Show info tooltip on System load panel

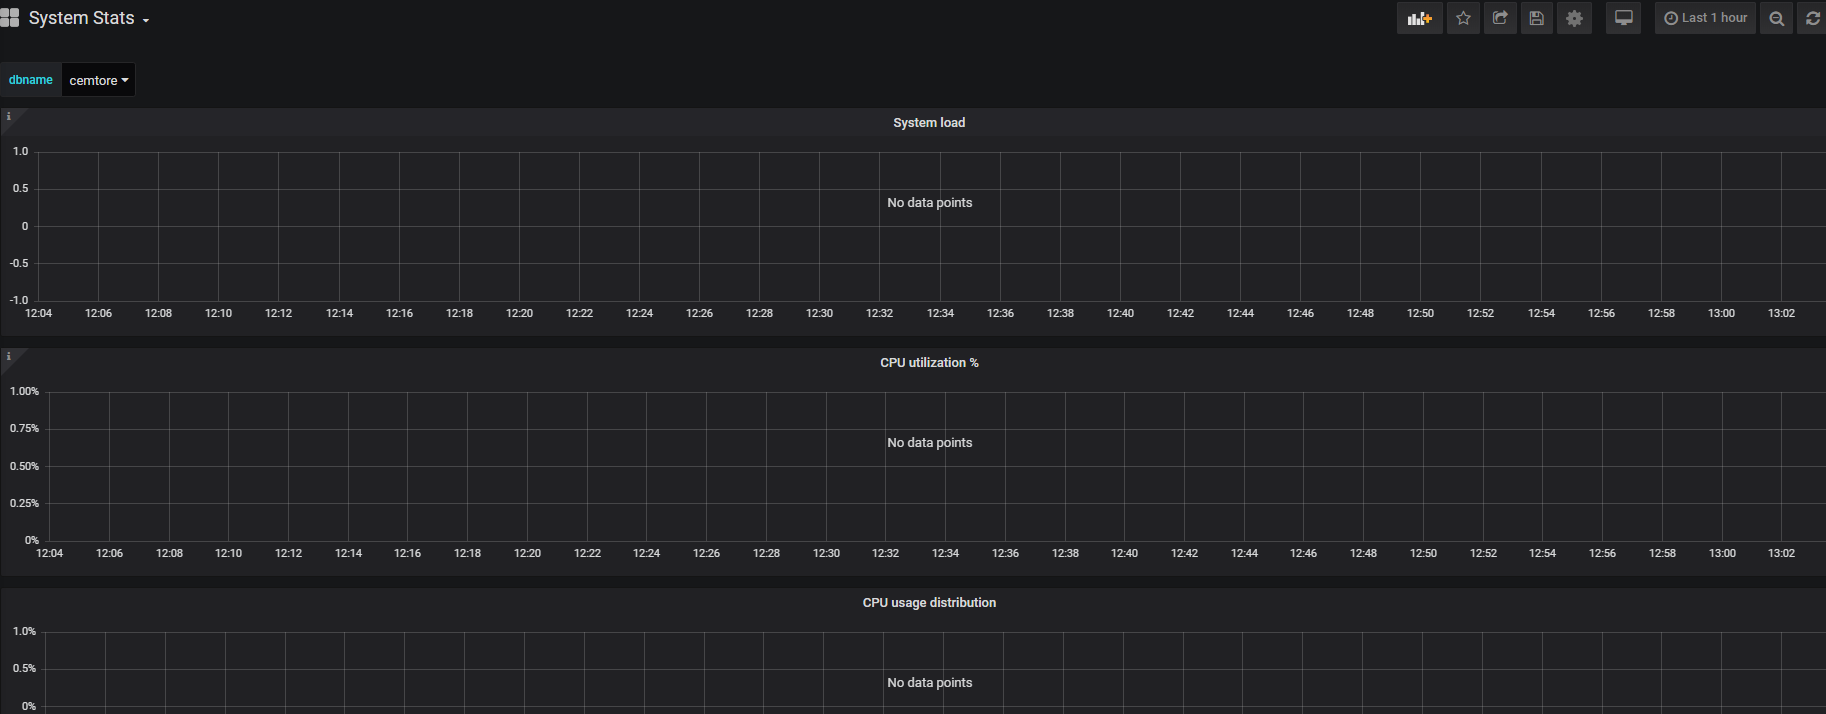8,117
